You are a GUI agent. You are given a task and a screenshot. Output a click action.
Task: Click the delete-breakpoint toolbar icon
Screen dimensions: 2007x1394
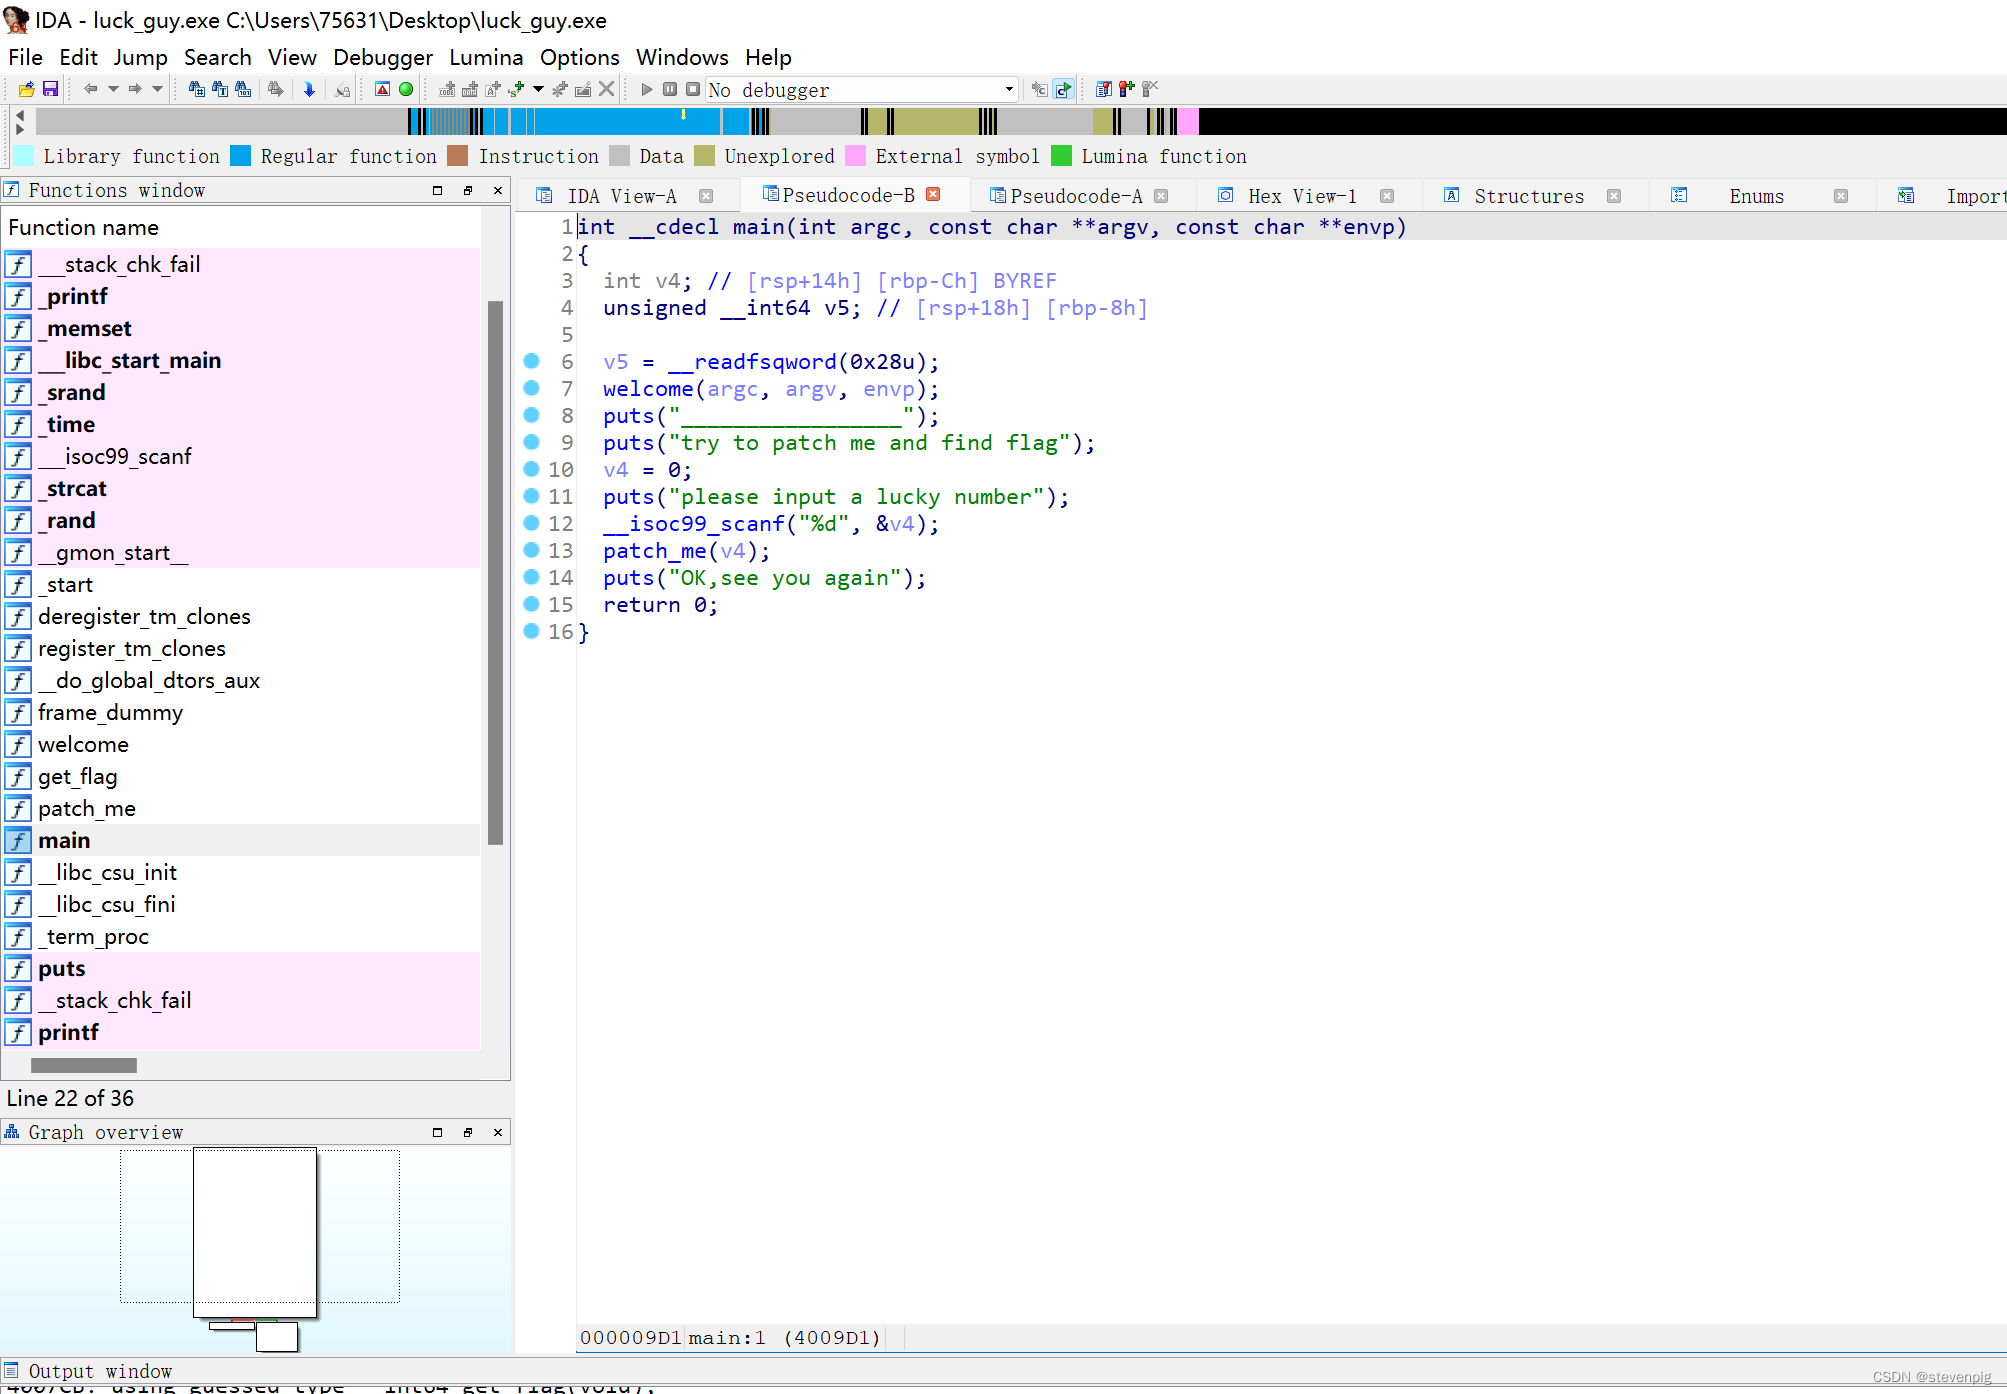coord(1150,89)
